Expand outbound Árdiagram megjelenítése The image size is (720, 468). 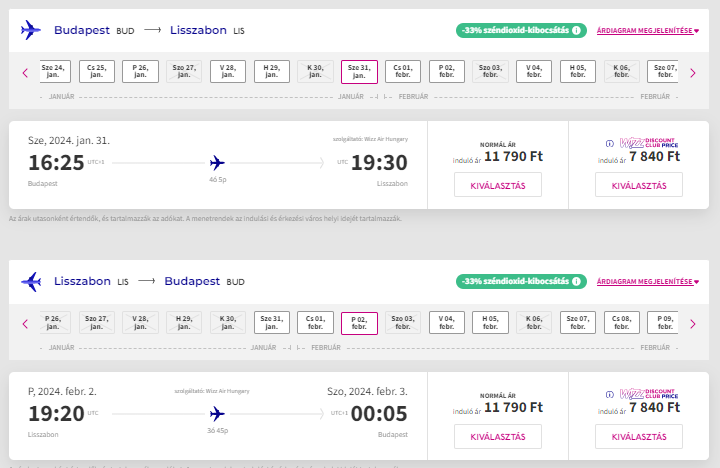point(646,31)
